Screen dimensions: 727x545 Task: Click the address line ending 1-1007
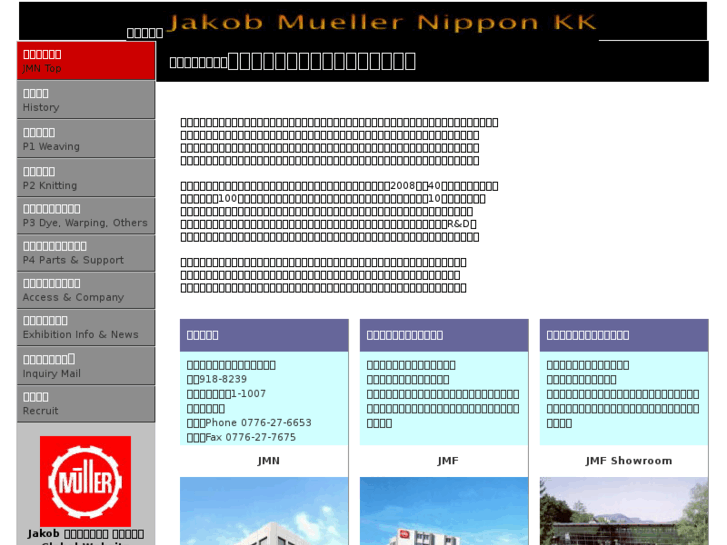click(x=226, y=393)
